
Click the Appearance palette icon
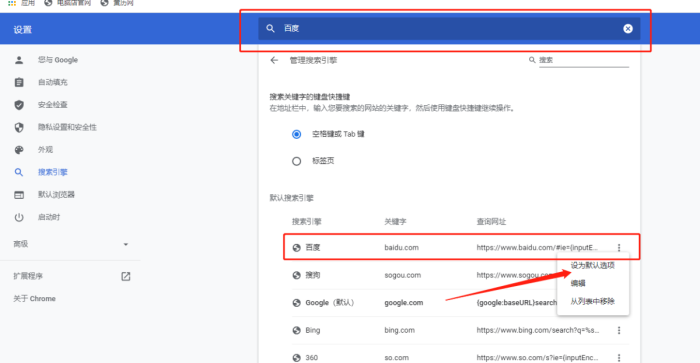point(19,150)
